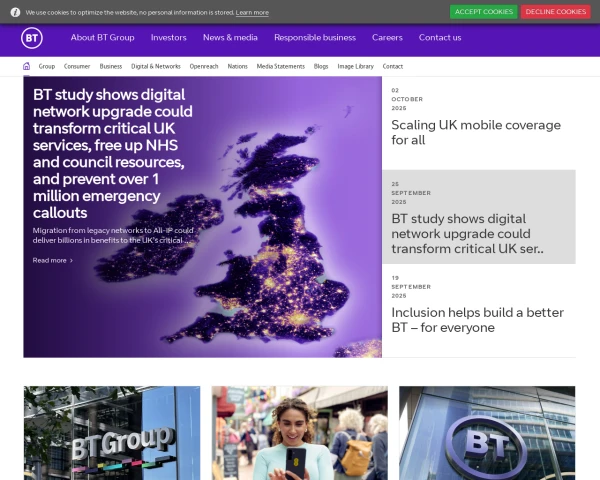Open the Blogs section
This screenshot has width=600, height=480.
pyautogui.click(x=321, y=66)
